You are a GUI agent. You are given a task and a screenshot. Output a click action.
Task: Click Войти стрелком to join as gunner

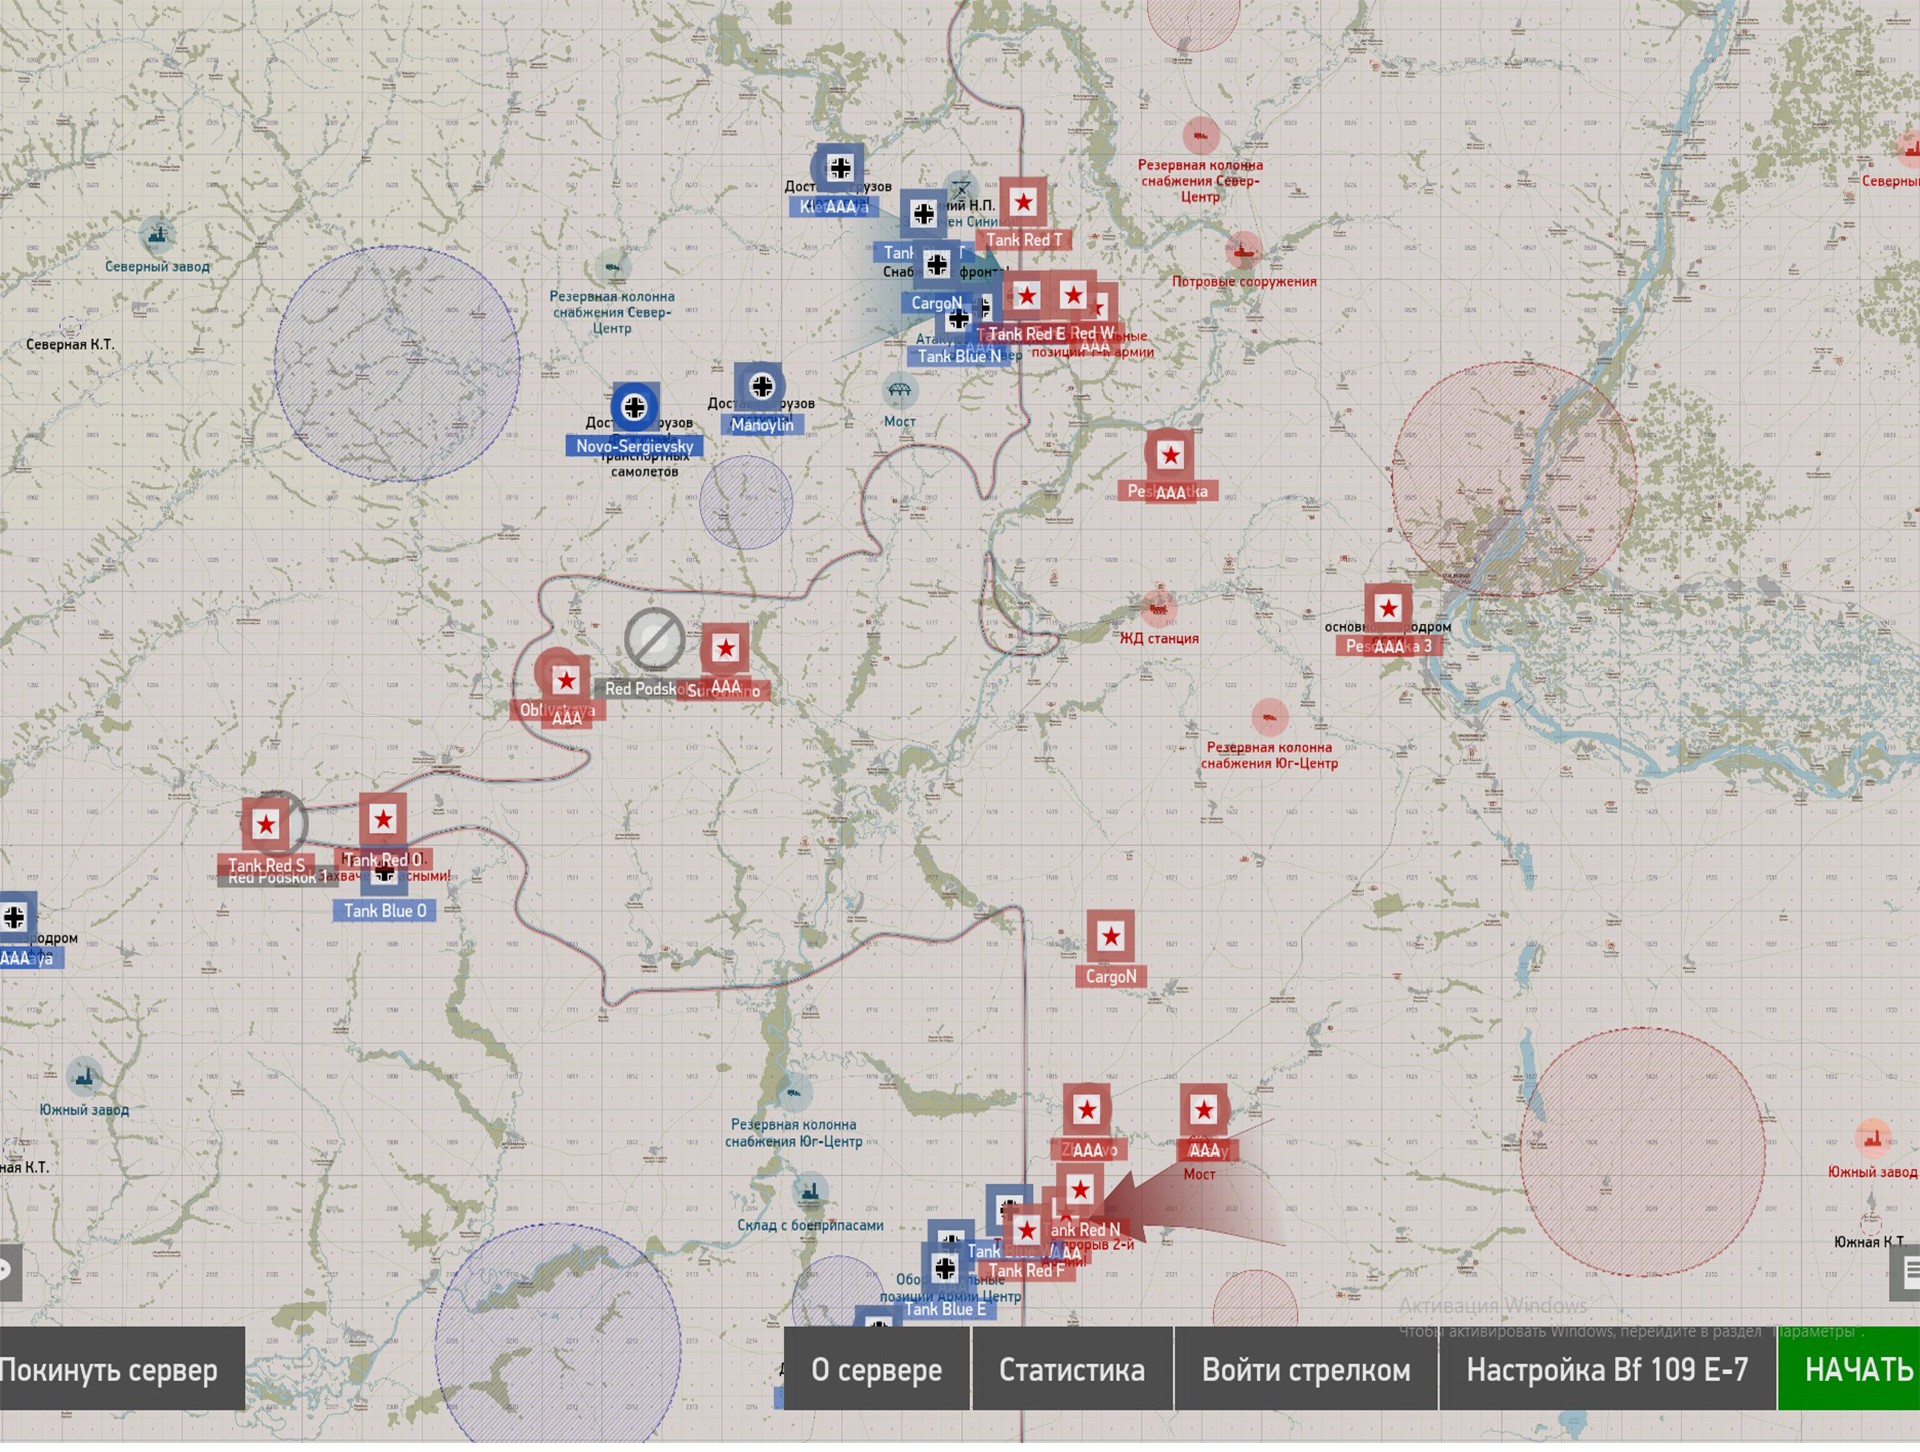(1305, 1370)
